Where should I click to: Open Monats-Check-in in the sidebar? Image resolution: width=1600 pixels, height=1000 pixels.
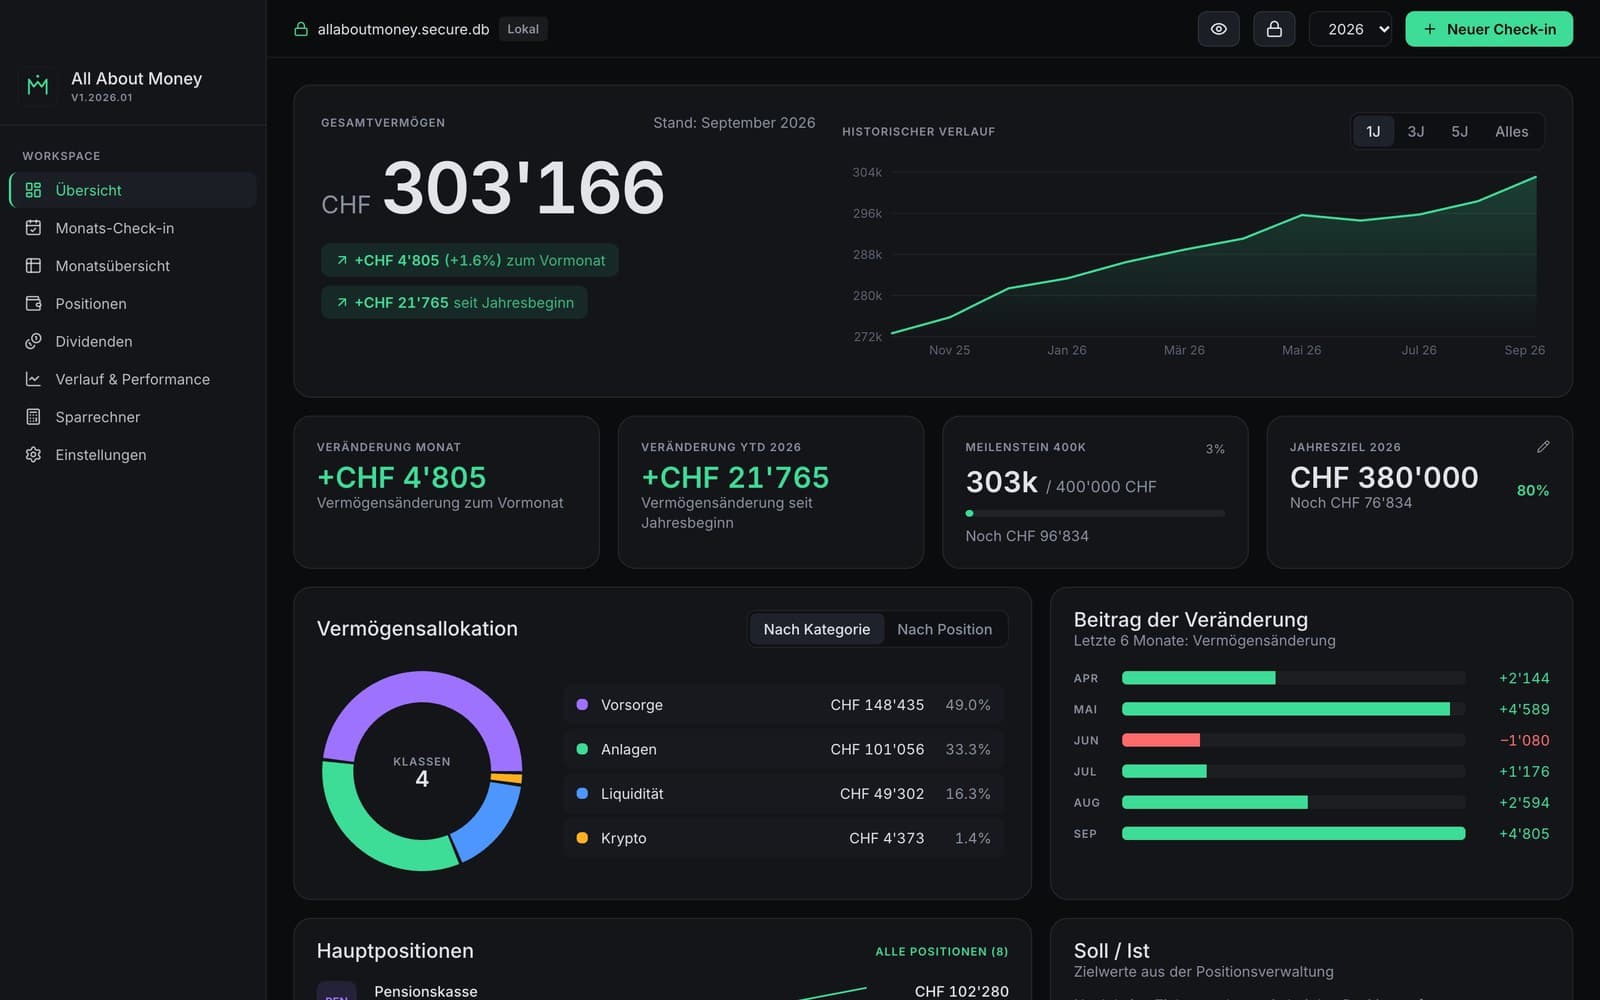point(133,228)
